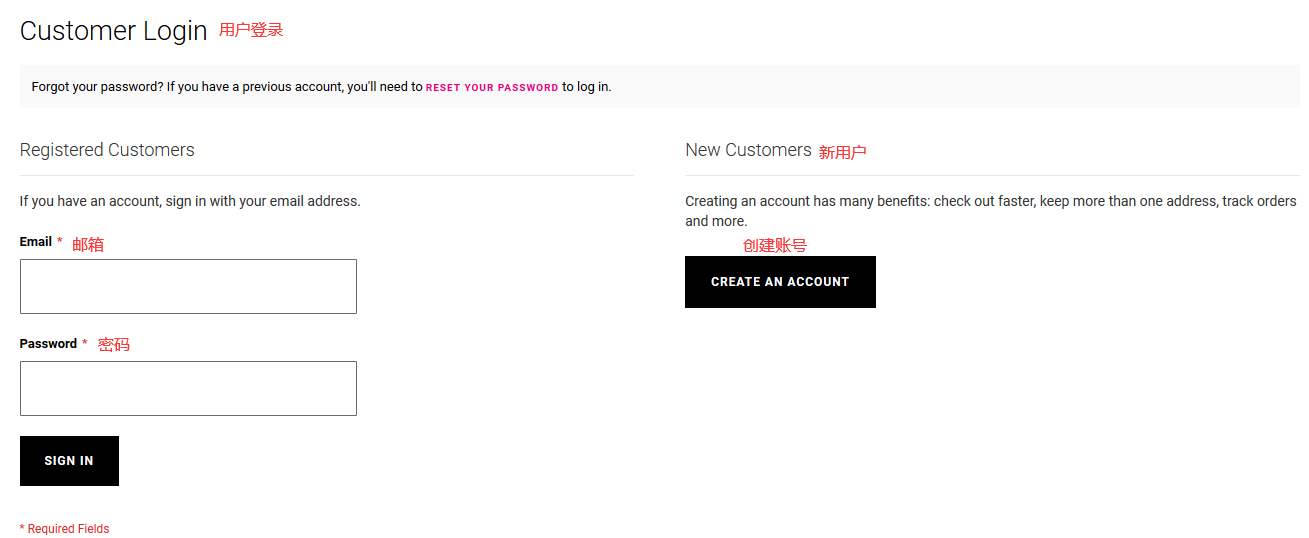
Task: Click the New Customers section heading
Action: point(748,150)
